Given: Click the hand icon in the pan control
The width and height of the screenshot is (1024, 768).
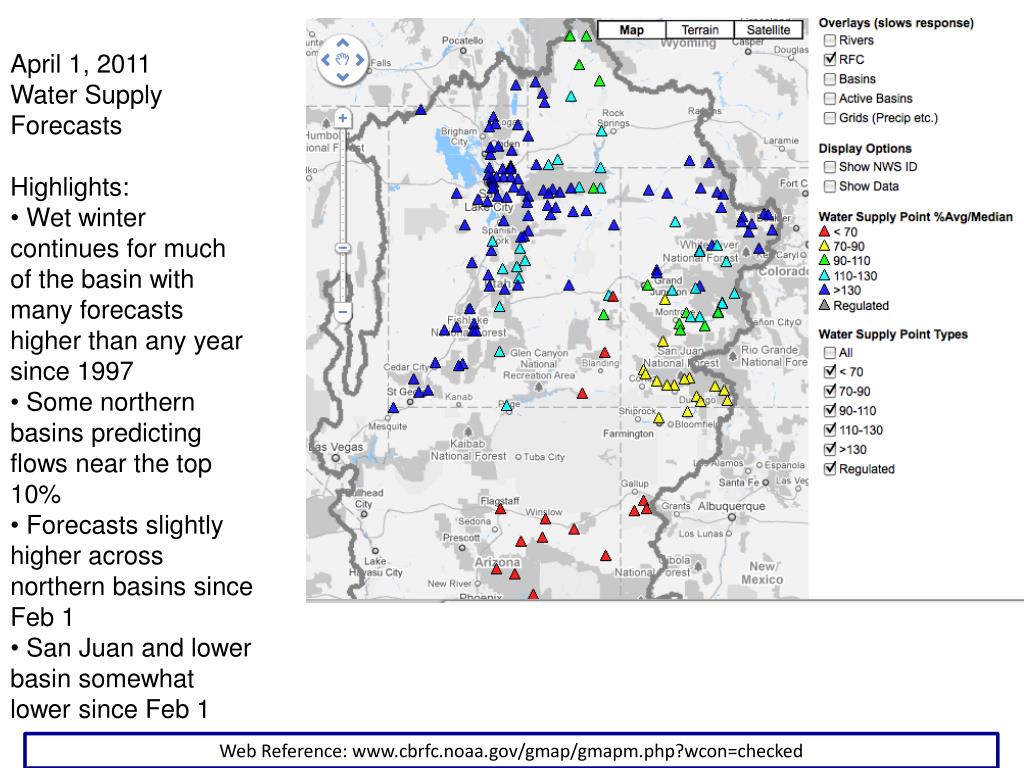Looking at the screenshot, I should pos(343,60).
